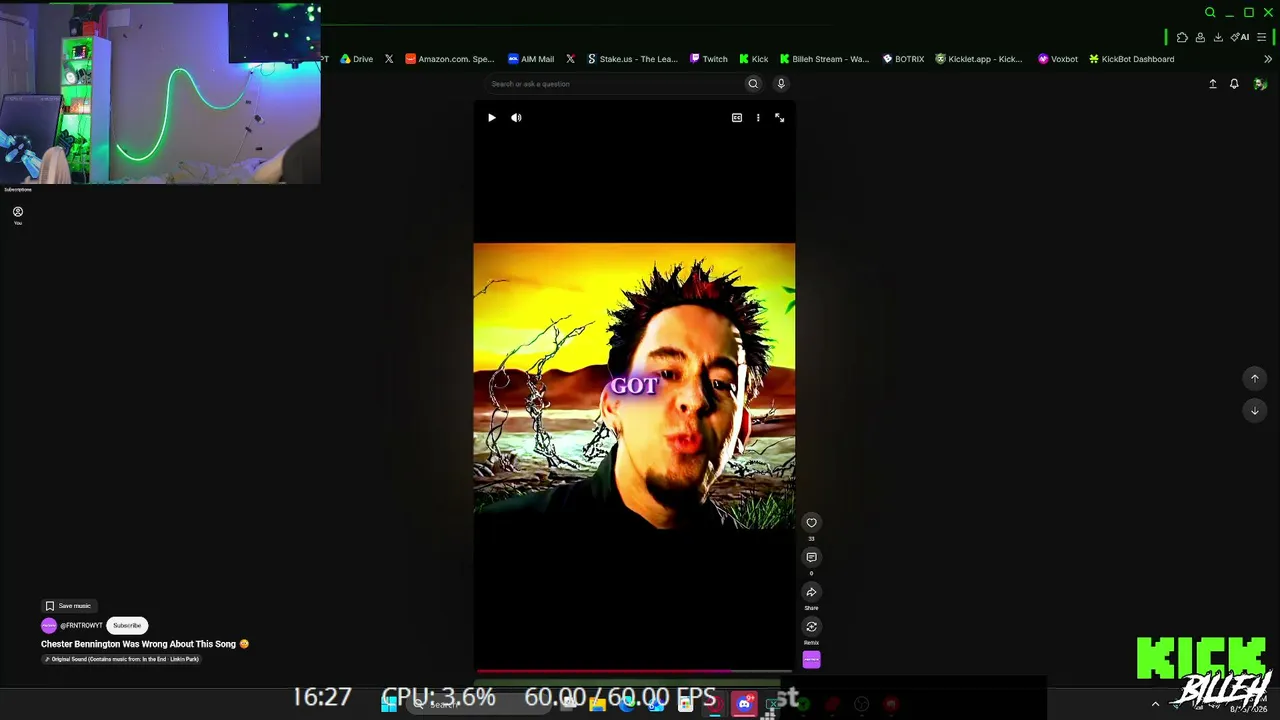This screenshot has height=720, width=1280.
Task: Expand the bookmarks overflow chevron
Action: coord(1268,59)
